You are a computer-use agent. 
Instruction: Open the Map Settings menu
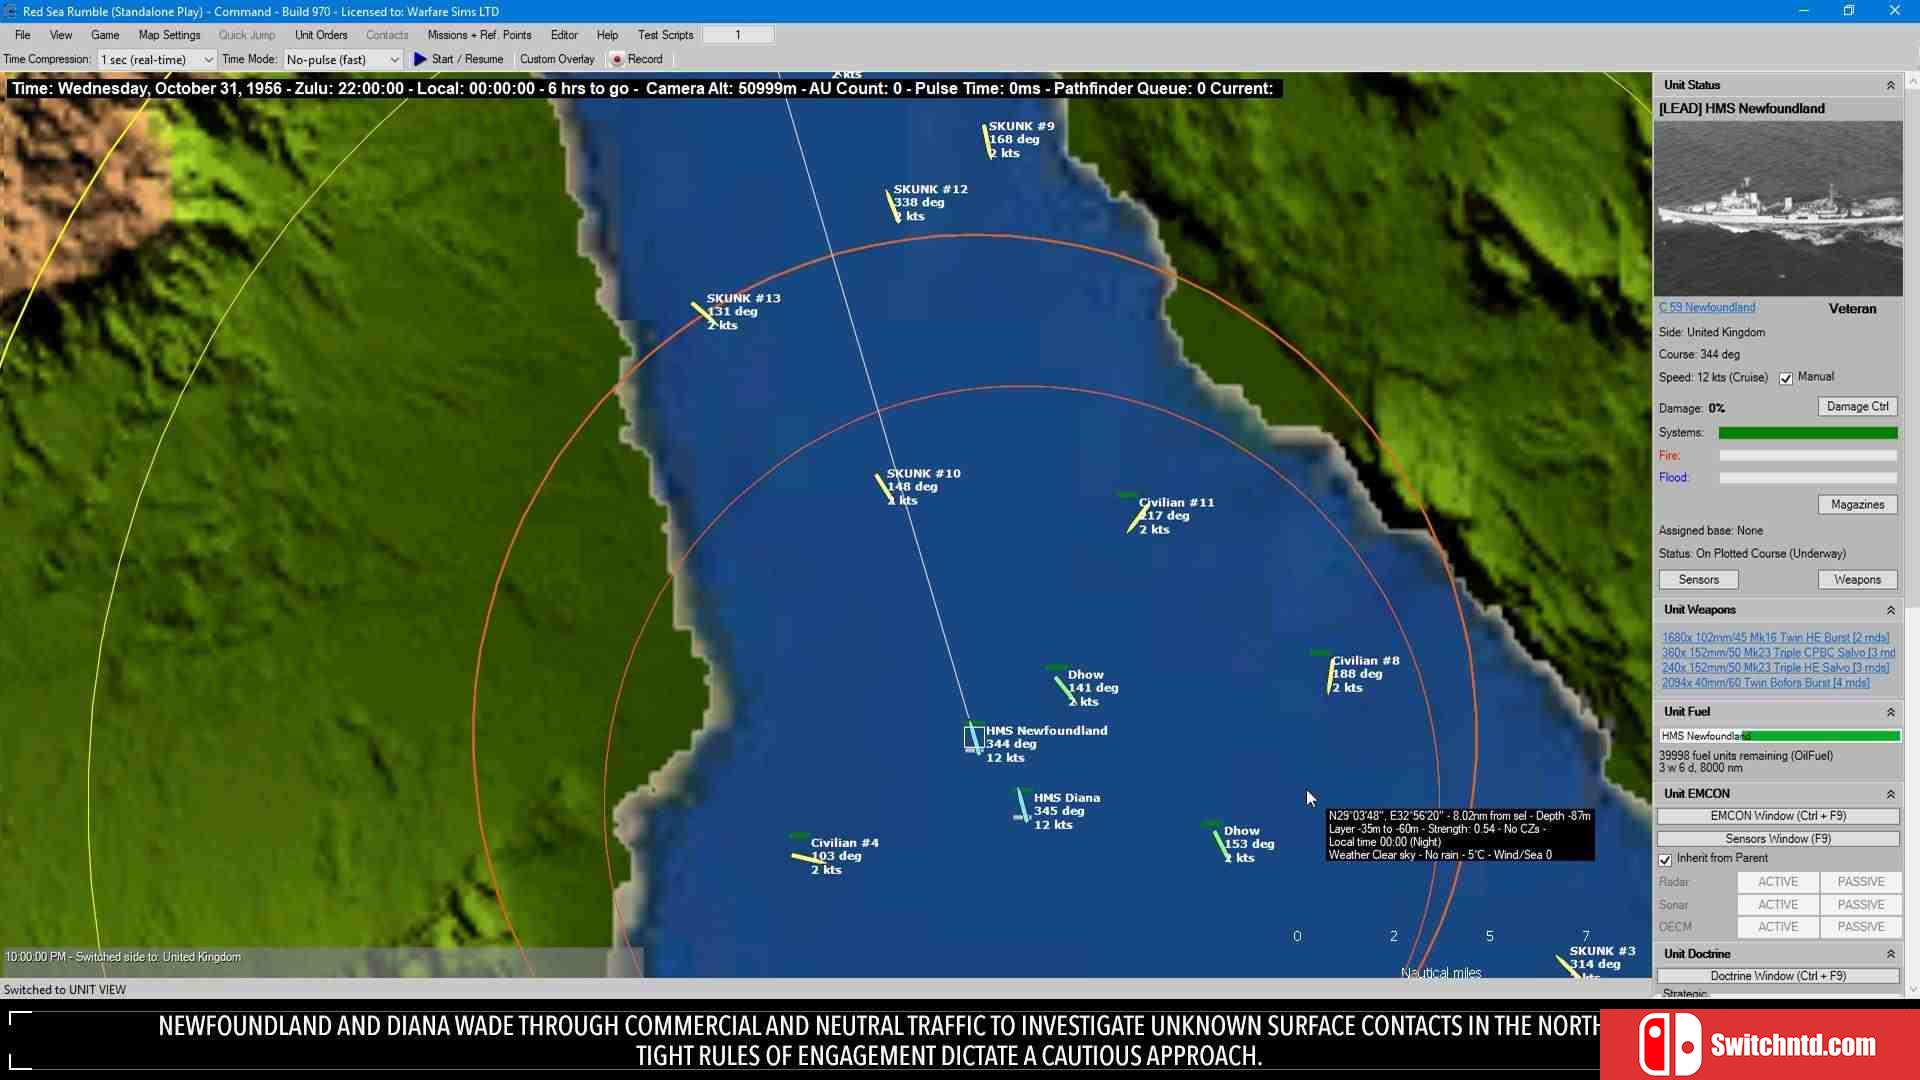click(169, 35)
